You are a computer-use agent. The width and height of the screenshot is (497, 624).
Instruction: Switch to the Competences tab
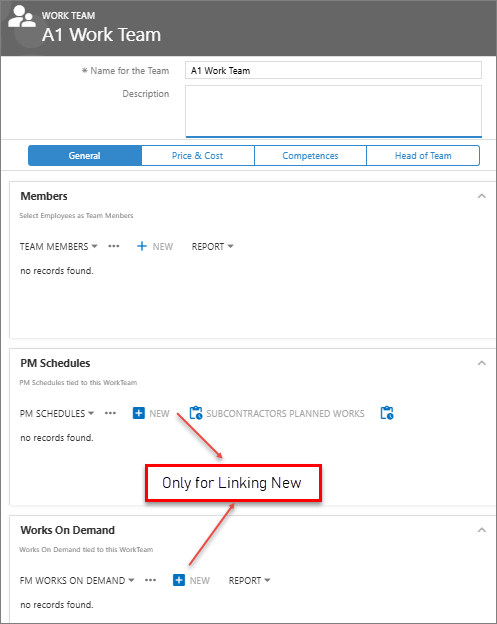[310, 156]
